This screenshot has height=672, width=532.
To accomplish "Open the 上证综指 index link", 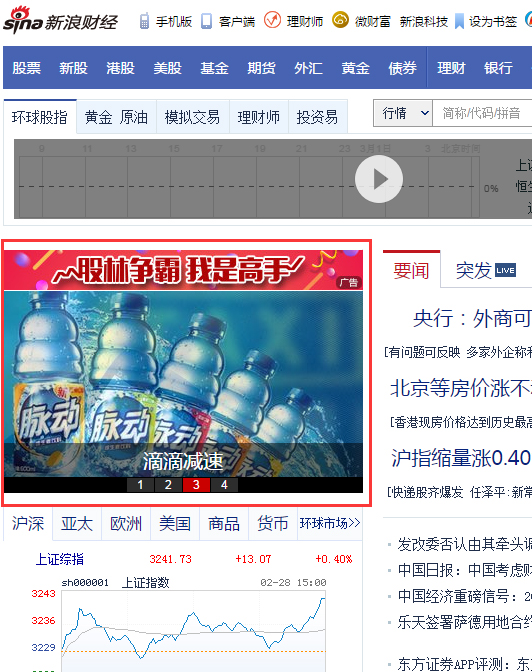I will pos(60,559).
